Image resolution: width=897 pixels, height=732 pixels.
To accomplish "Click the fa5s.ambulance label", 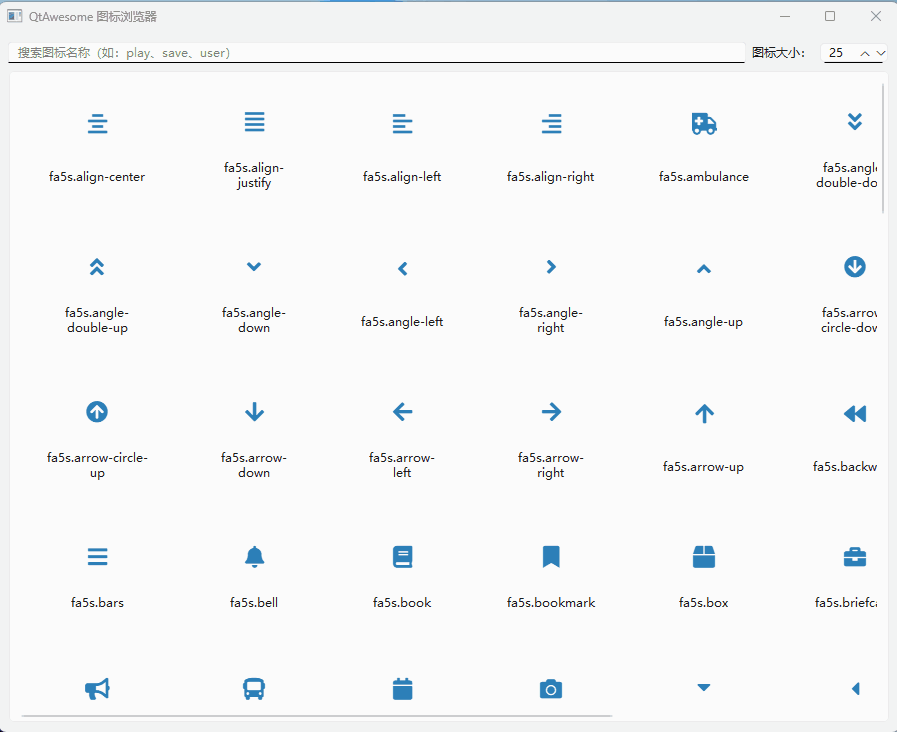I will pos(704,177).
